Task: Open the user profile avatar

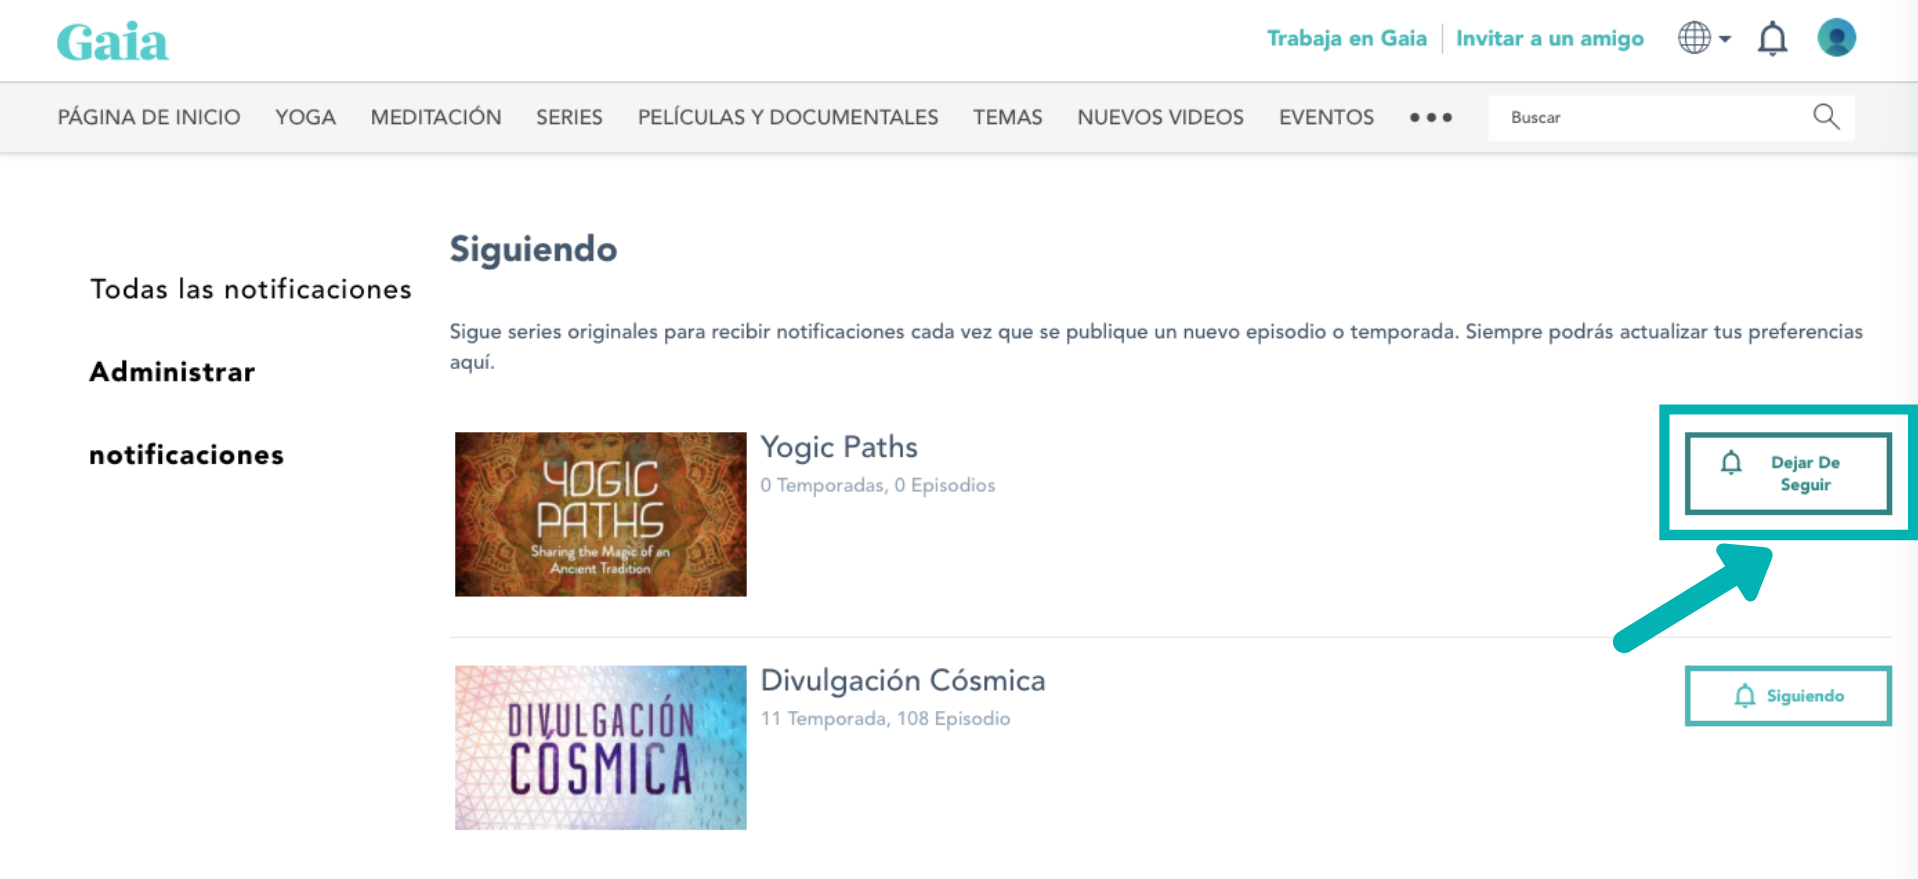Action: (1836, 38)
